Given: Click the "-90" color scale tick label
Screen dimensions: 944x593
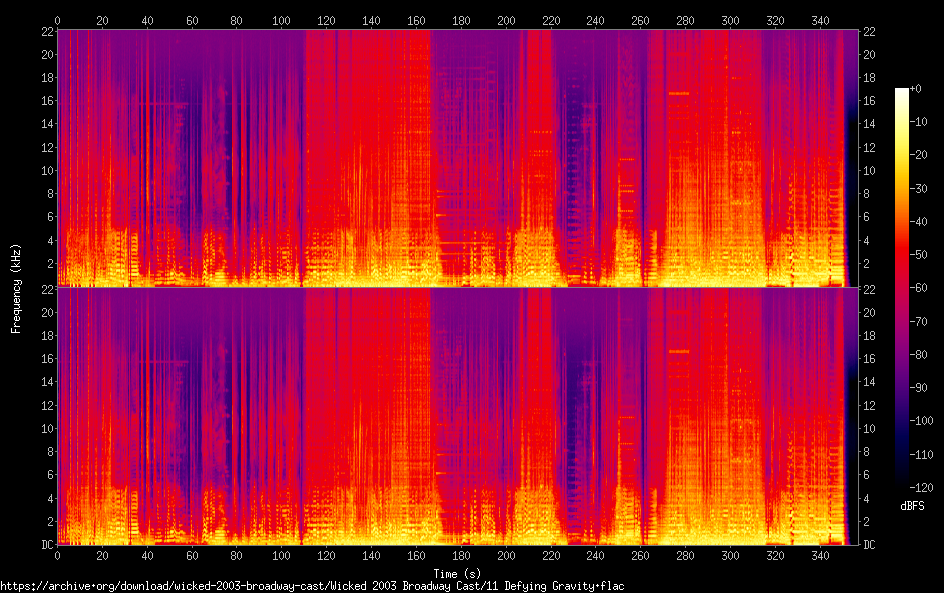Looking at the screenshot, I should tap(918, 388).
